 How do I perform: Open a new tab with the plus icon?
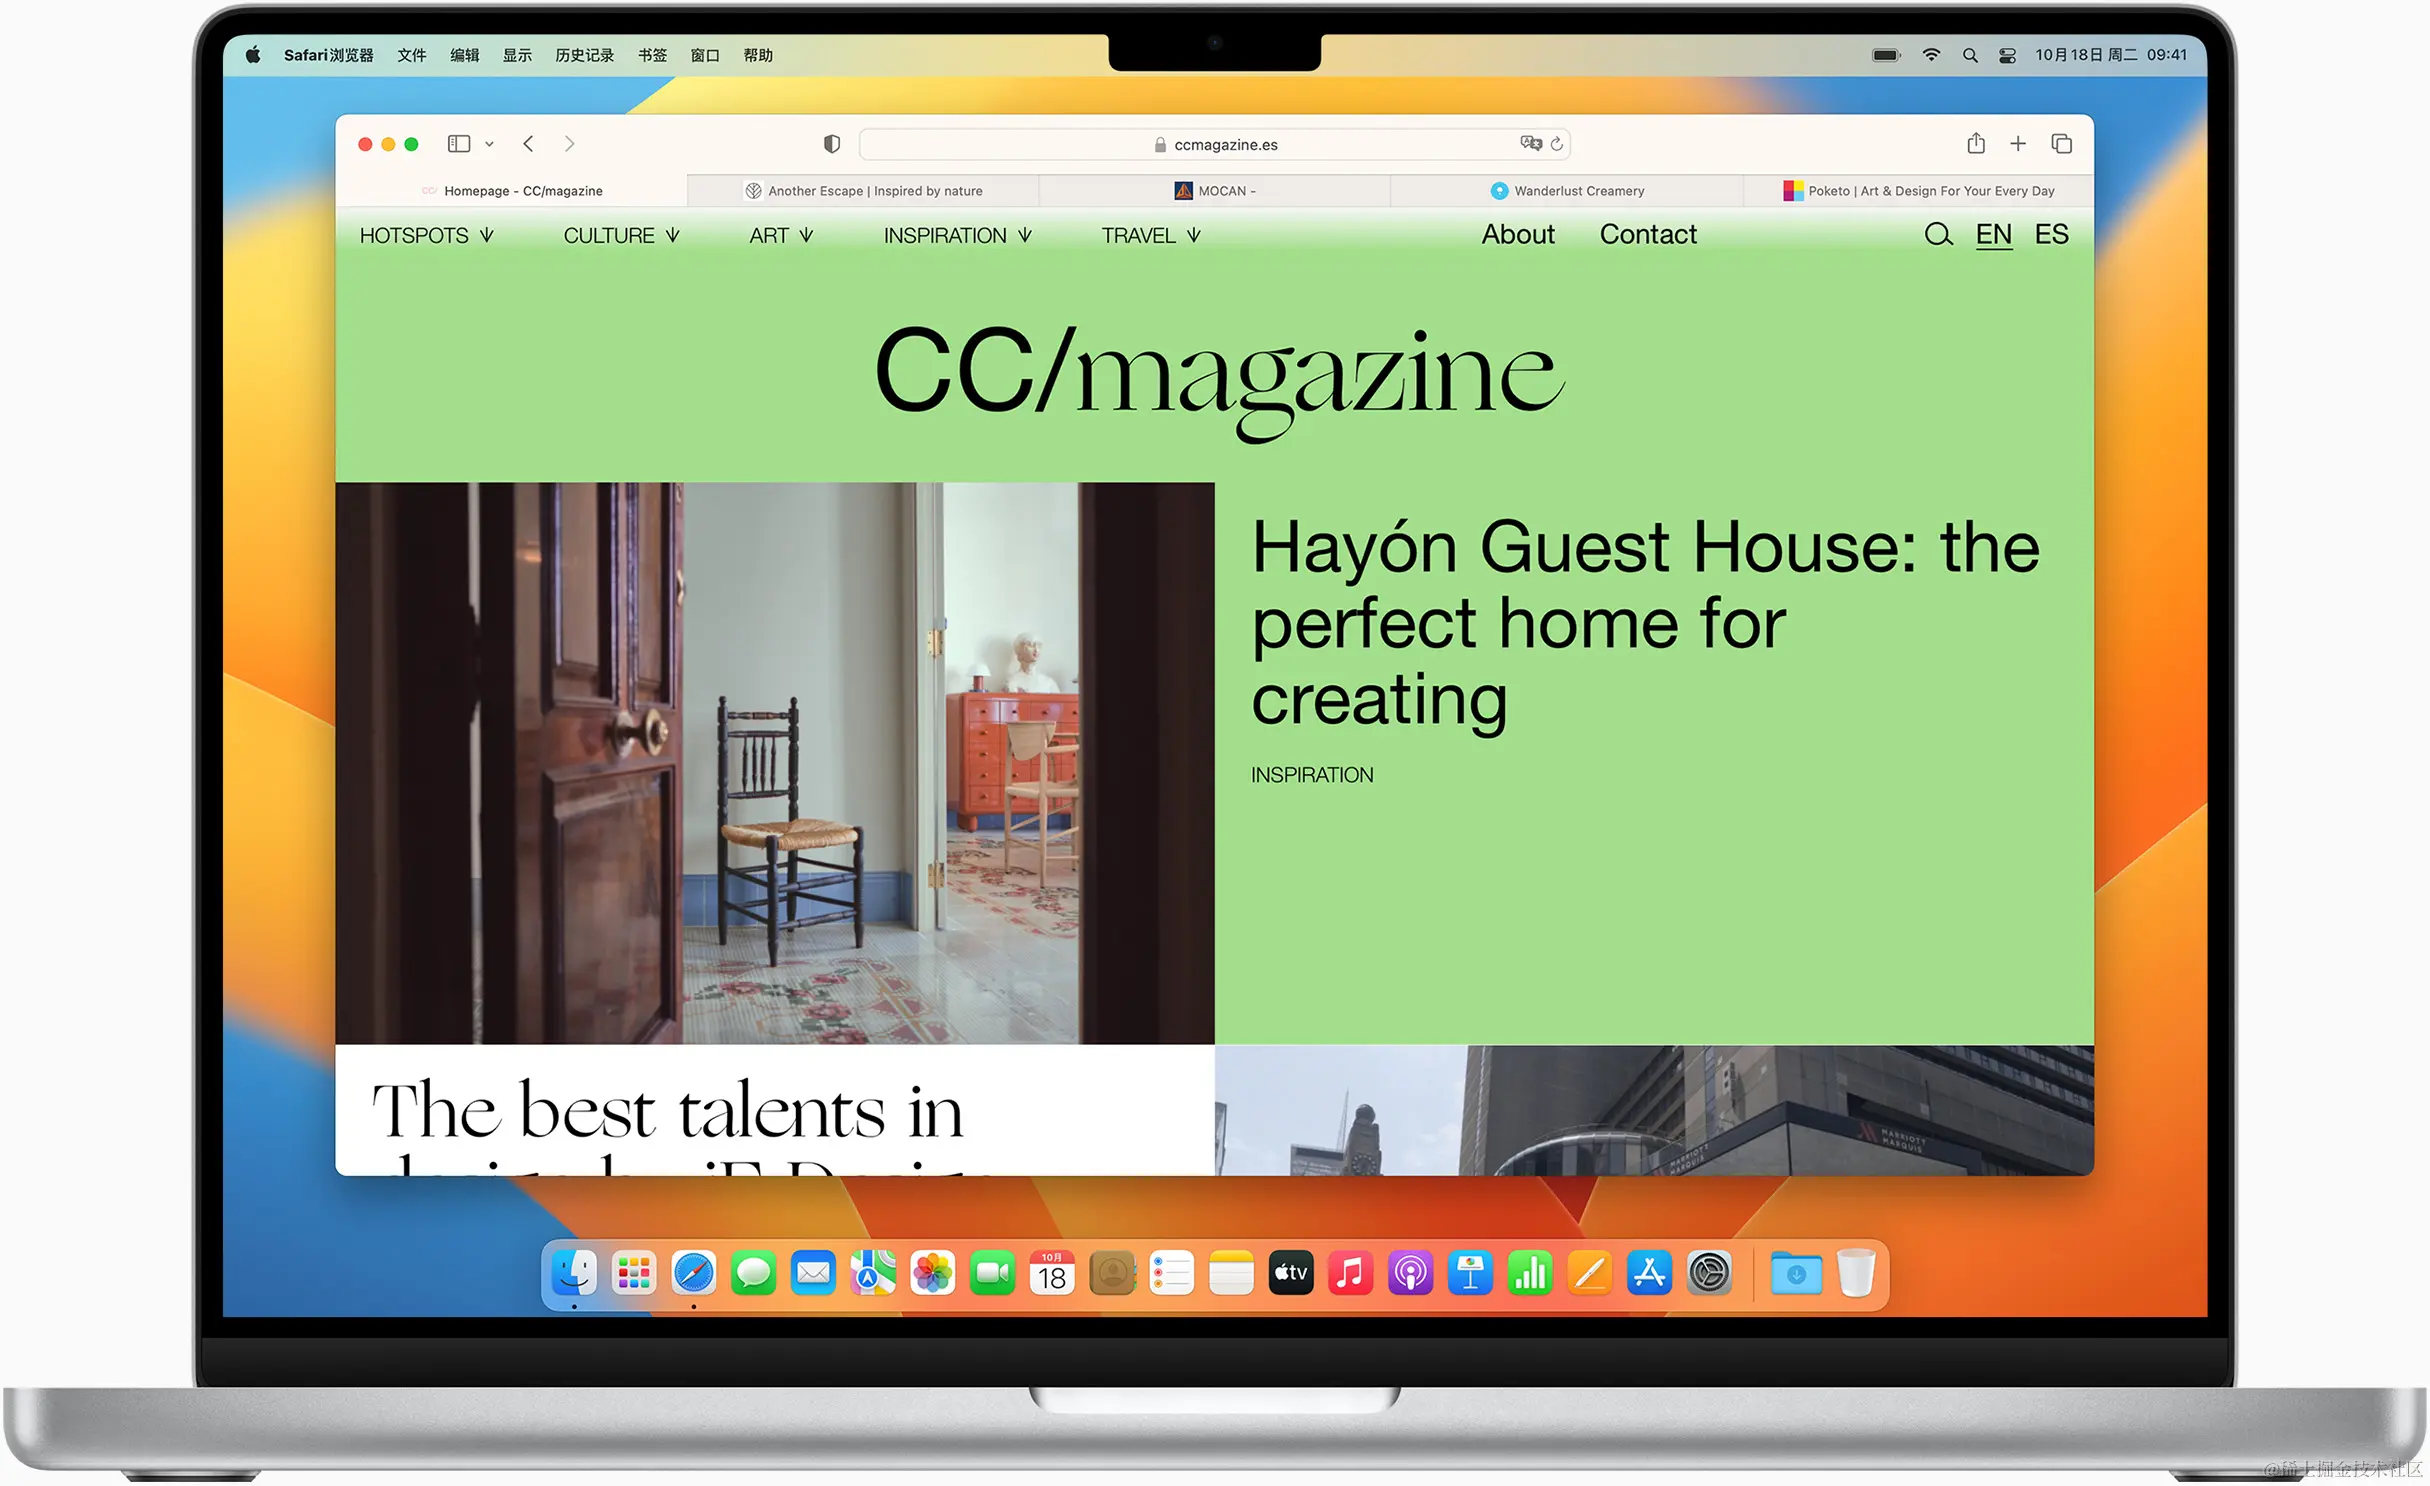point(2018,144)
